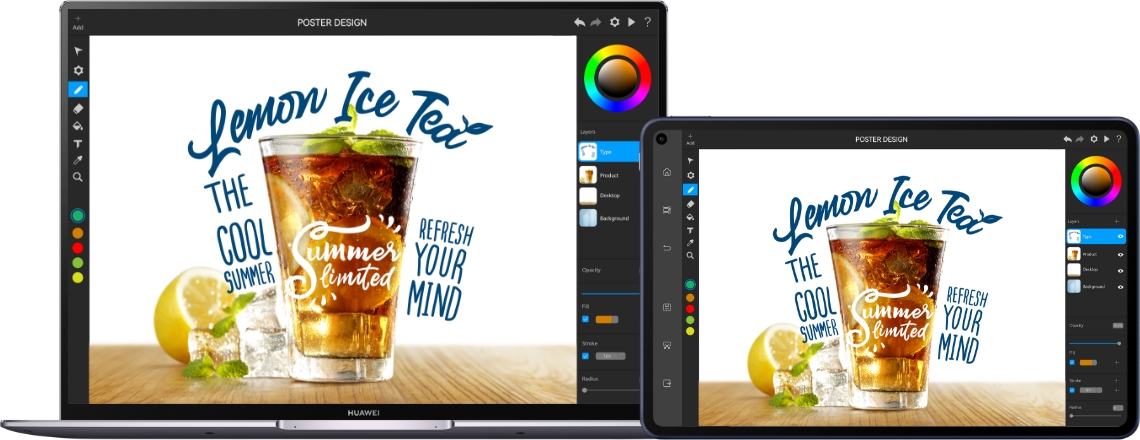Toggle the Fill checkbox on the laptop

[585, 319]
